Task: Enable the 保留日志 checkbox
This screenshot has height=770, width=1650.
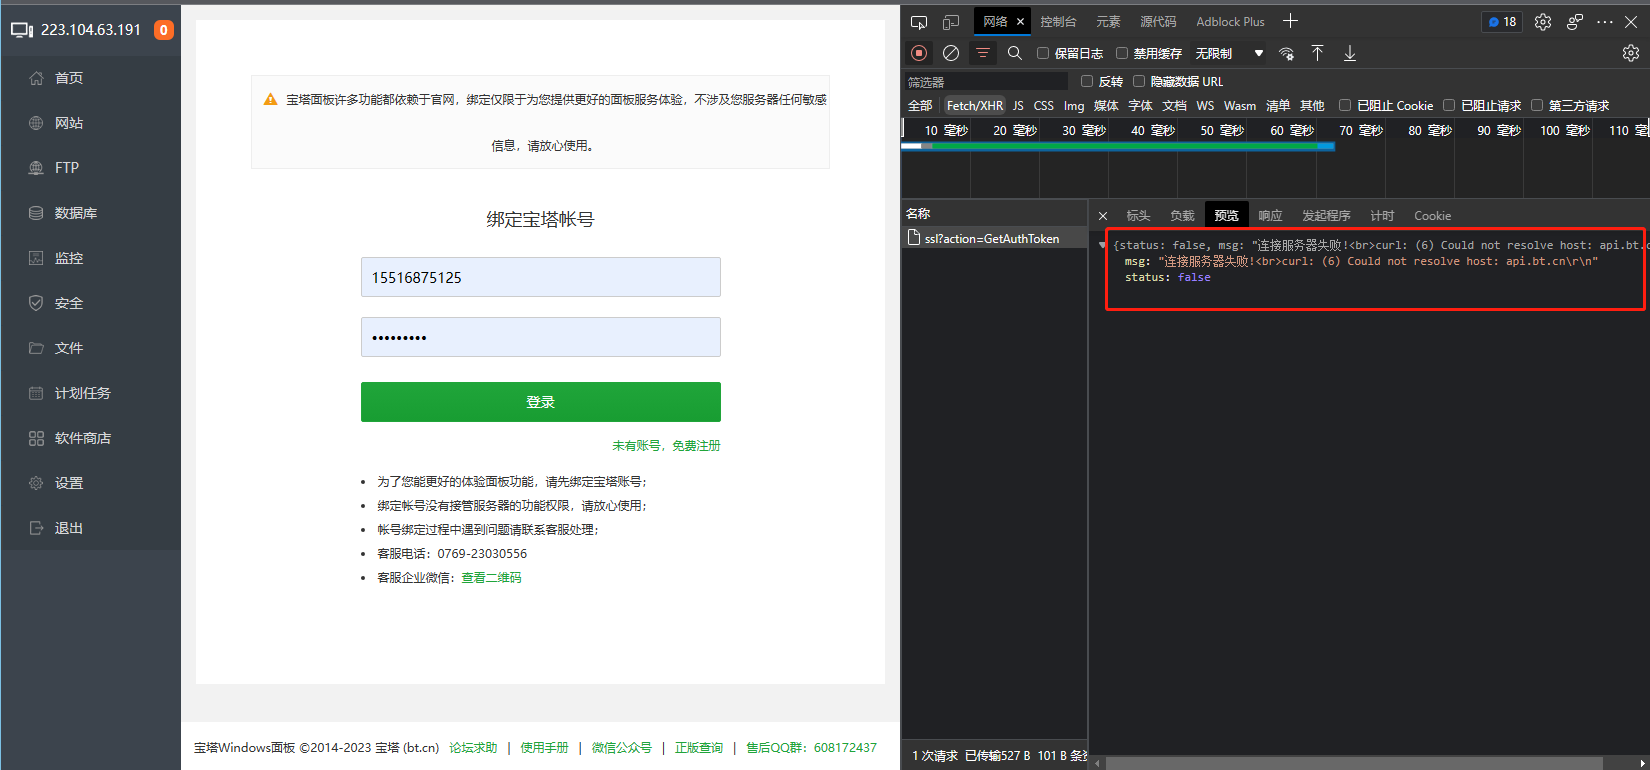Action: click(1043, 53)
